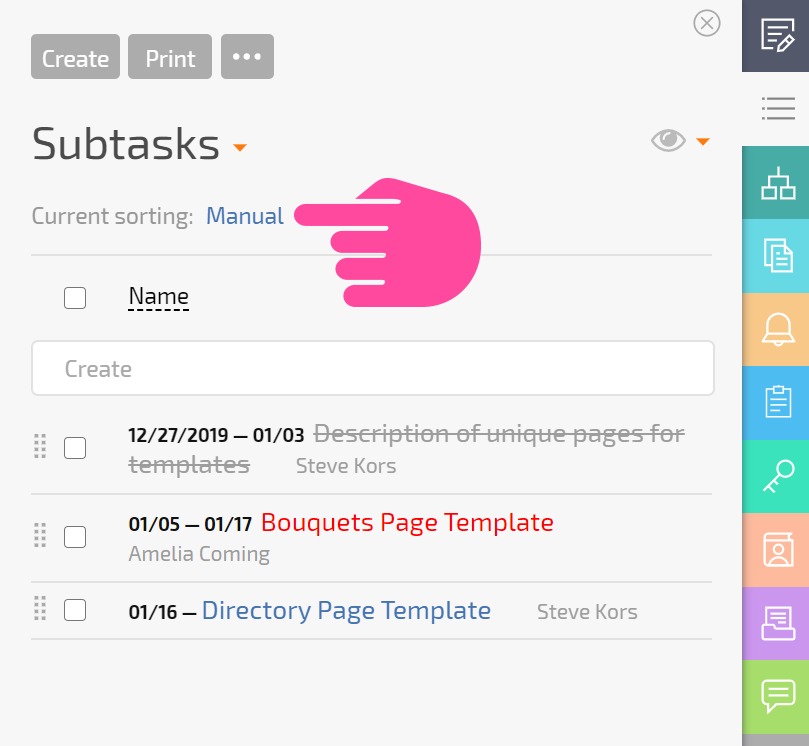Click the Create subtask input field

[373, 368]
